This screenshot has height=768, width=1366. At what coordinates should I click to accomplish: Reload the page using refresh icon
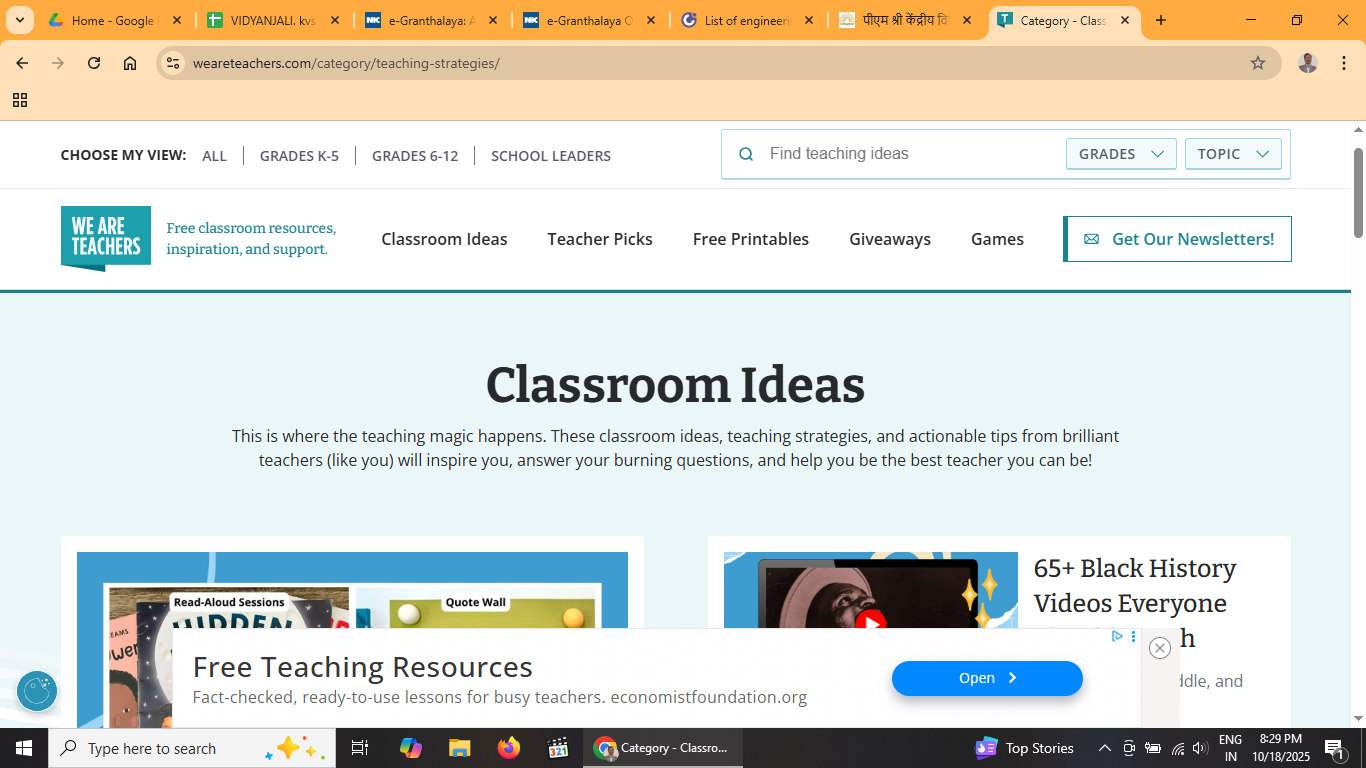pos(94,63)
